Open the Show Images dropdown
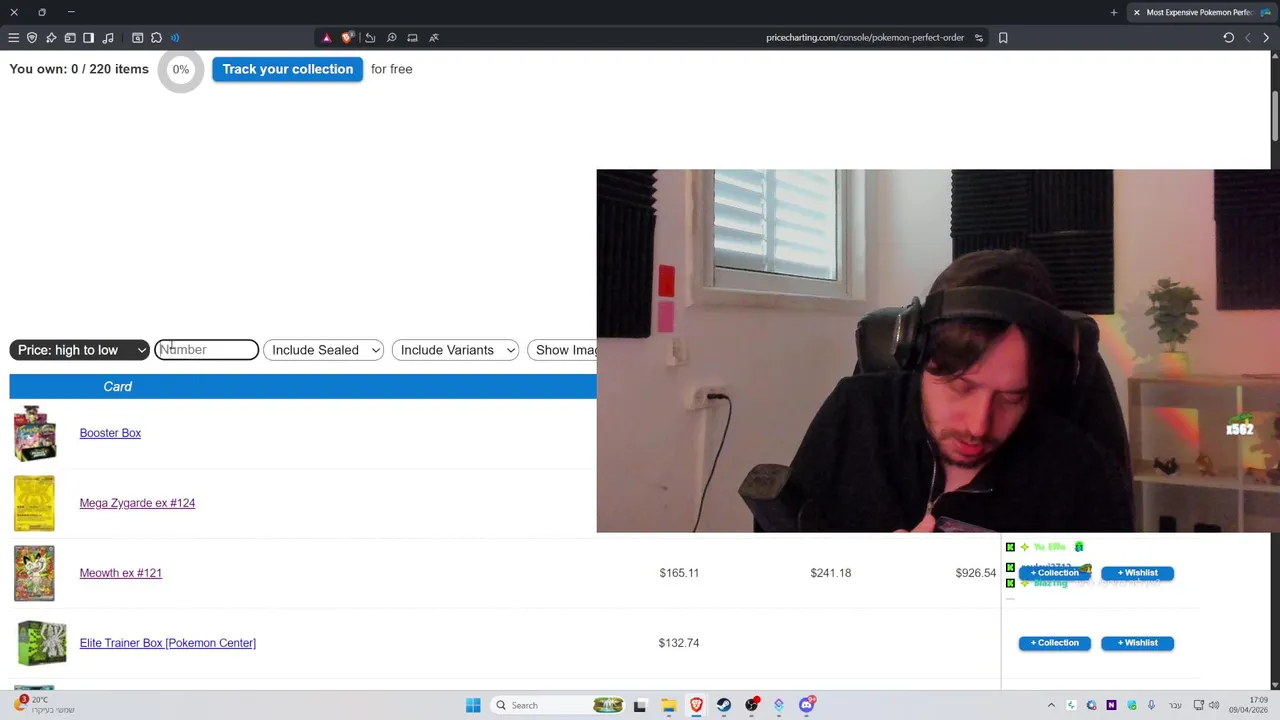 562,350
